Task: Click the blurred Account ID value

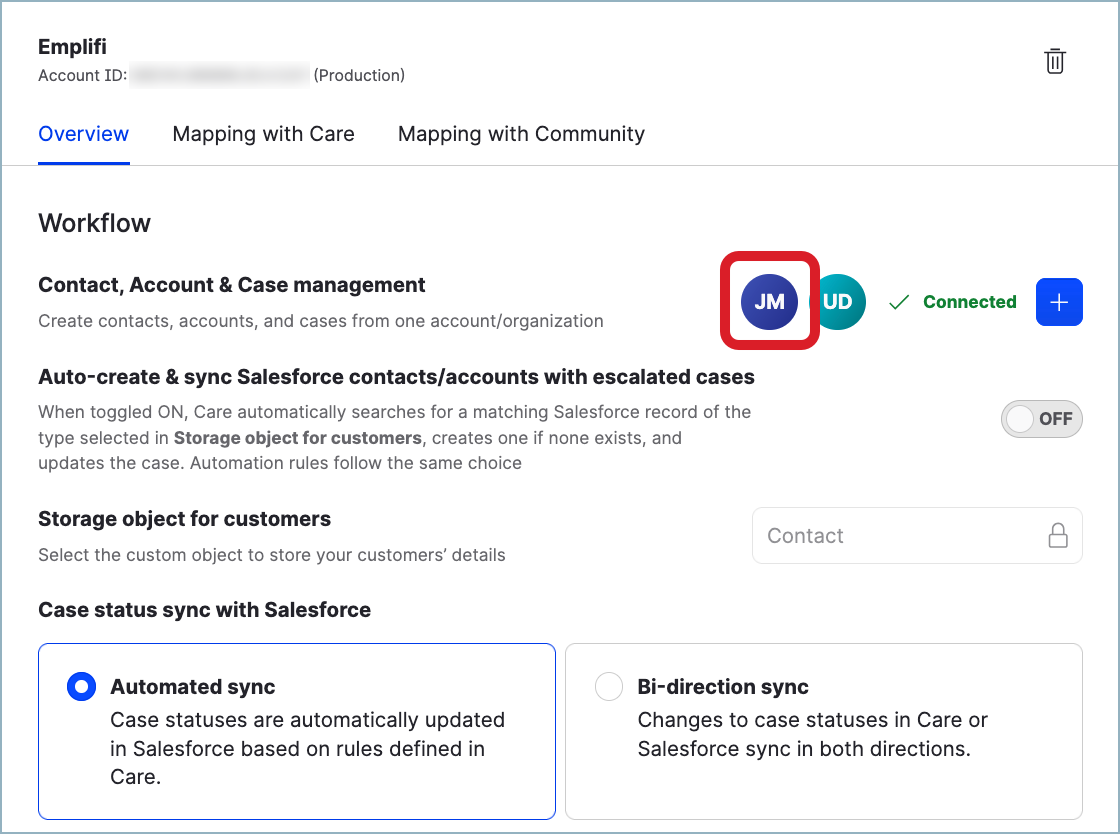Action: (x=220, y=75)
